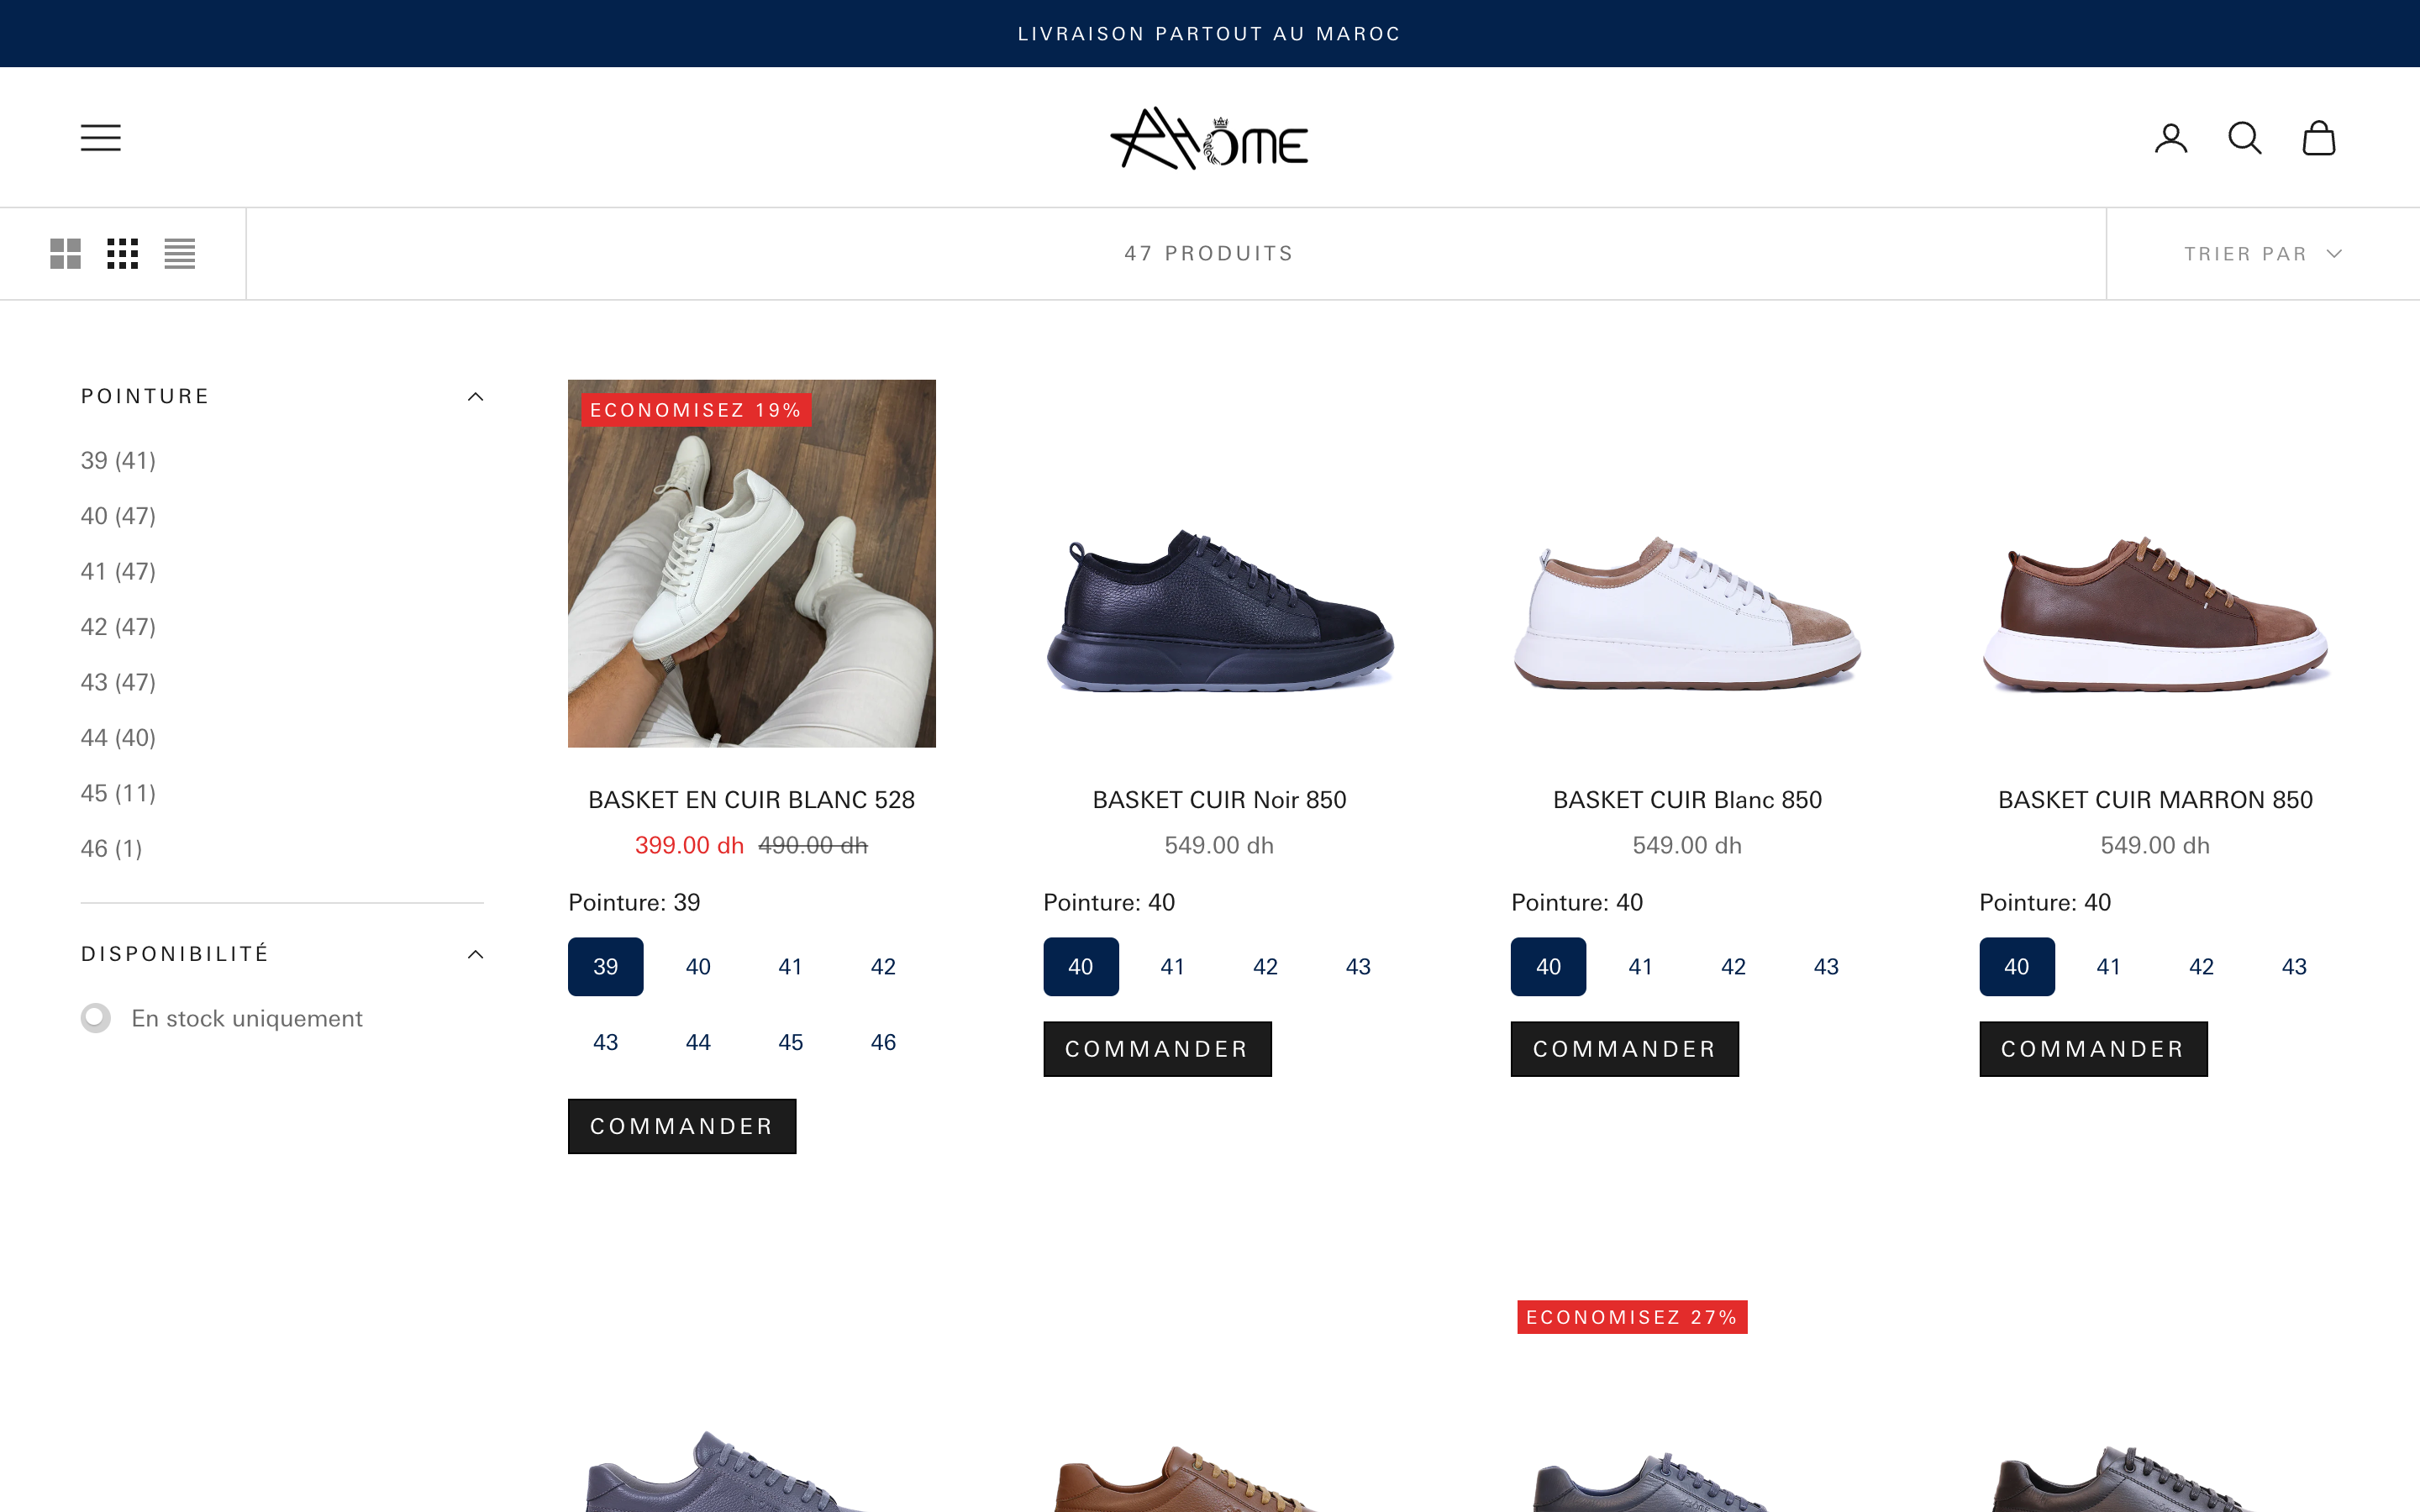Open the BASKET CUIR Blanc 850 product link
Image resolution: width=2420 pixels, height=1512 pixels.
coord(1686,799)
